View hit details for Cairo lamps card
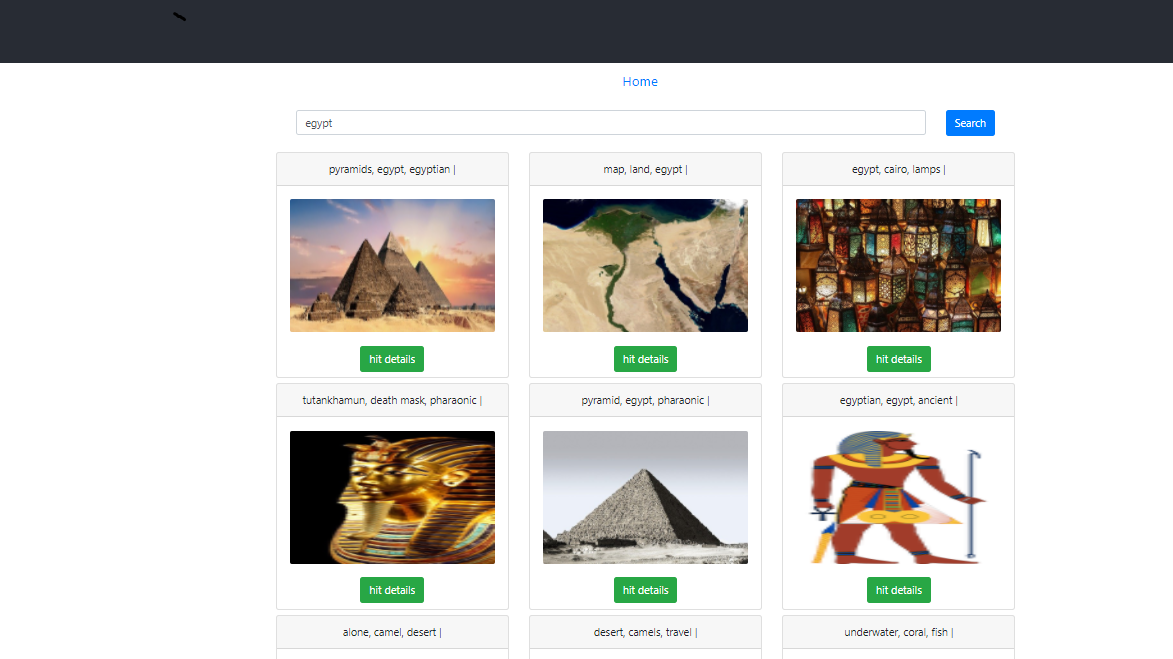The width and height of the screenshot is (1173, 659). pyautogui.click(x=898, y=359)
